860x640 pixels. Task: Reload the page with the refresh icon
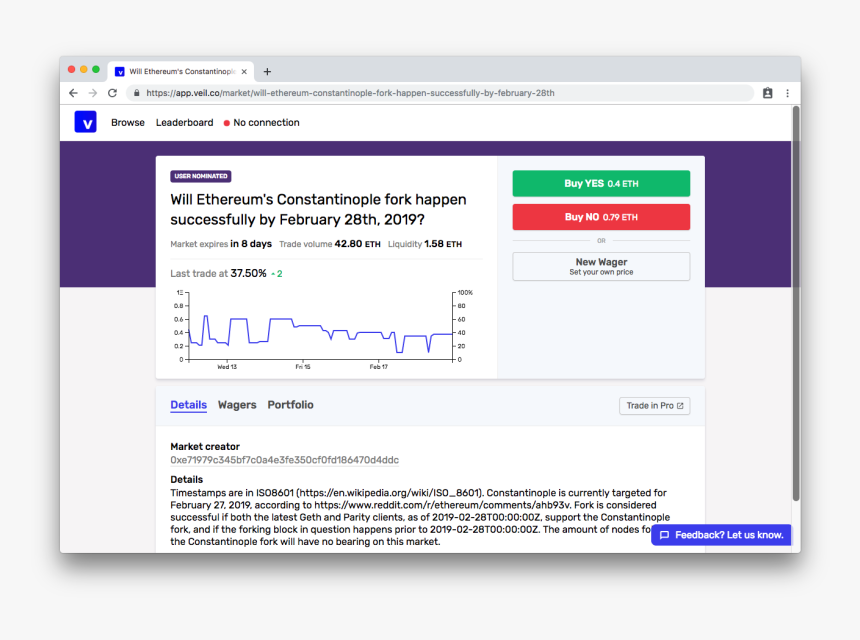(x=112, y=93)
